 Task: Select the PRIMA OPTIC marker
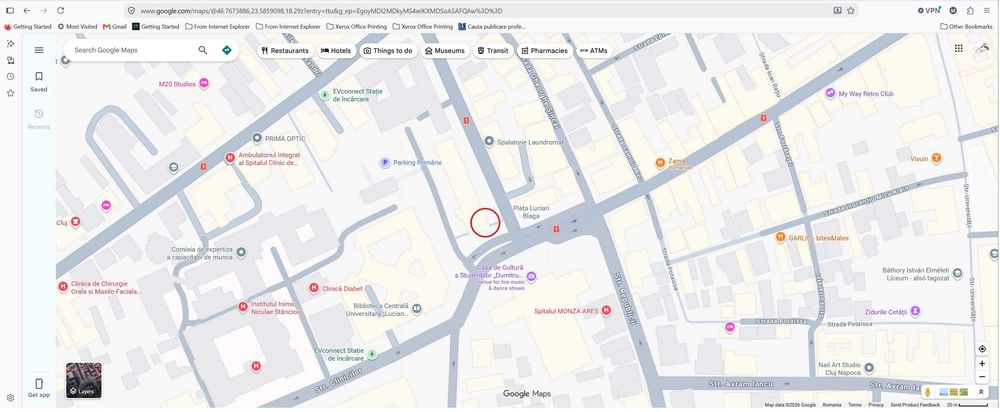257,138
